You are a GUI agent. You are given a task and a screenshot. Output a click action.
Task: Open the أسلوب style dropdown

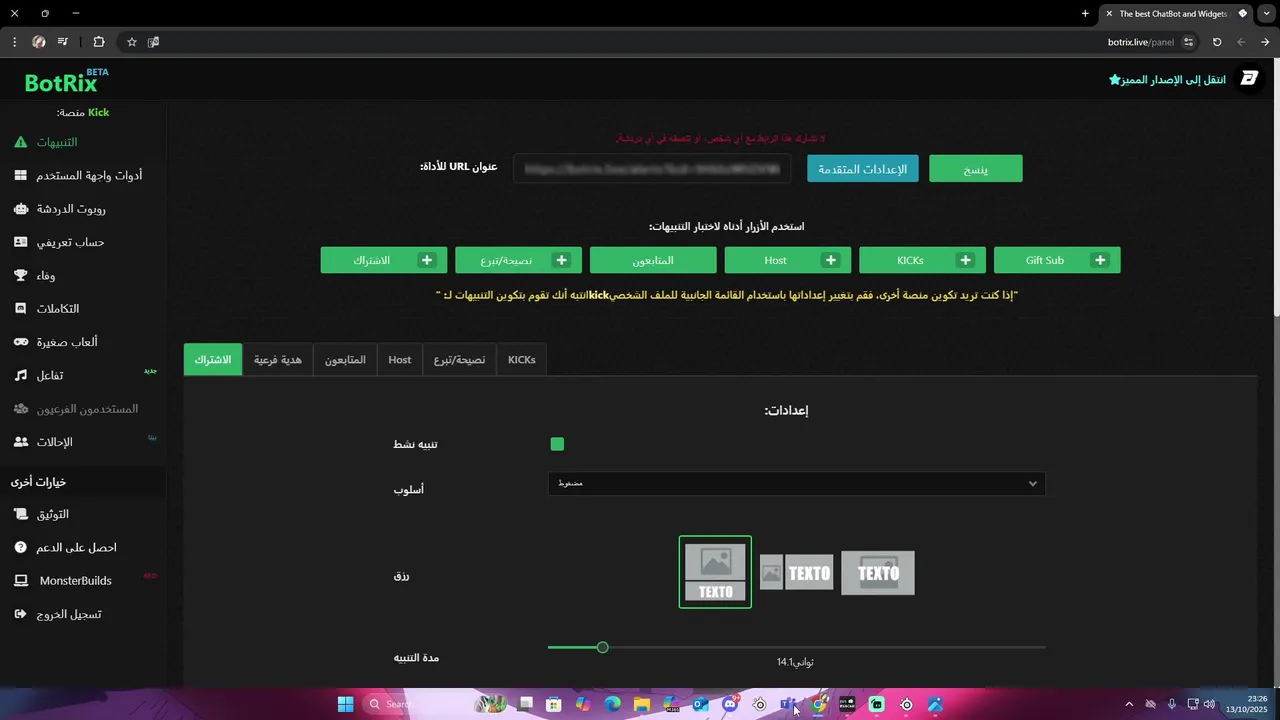(x=796, y=484)
